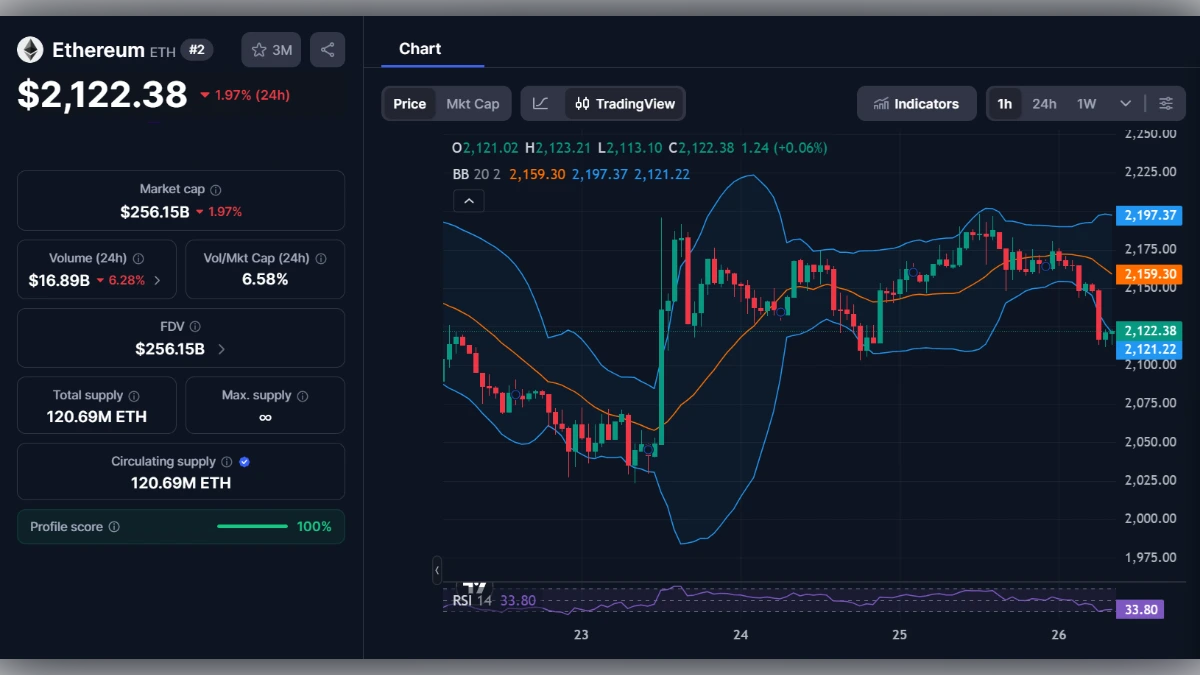
Task: Open the share menu for Ethereum
Action: click(327, 49)
